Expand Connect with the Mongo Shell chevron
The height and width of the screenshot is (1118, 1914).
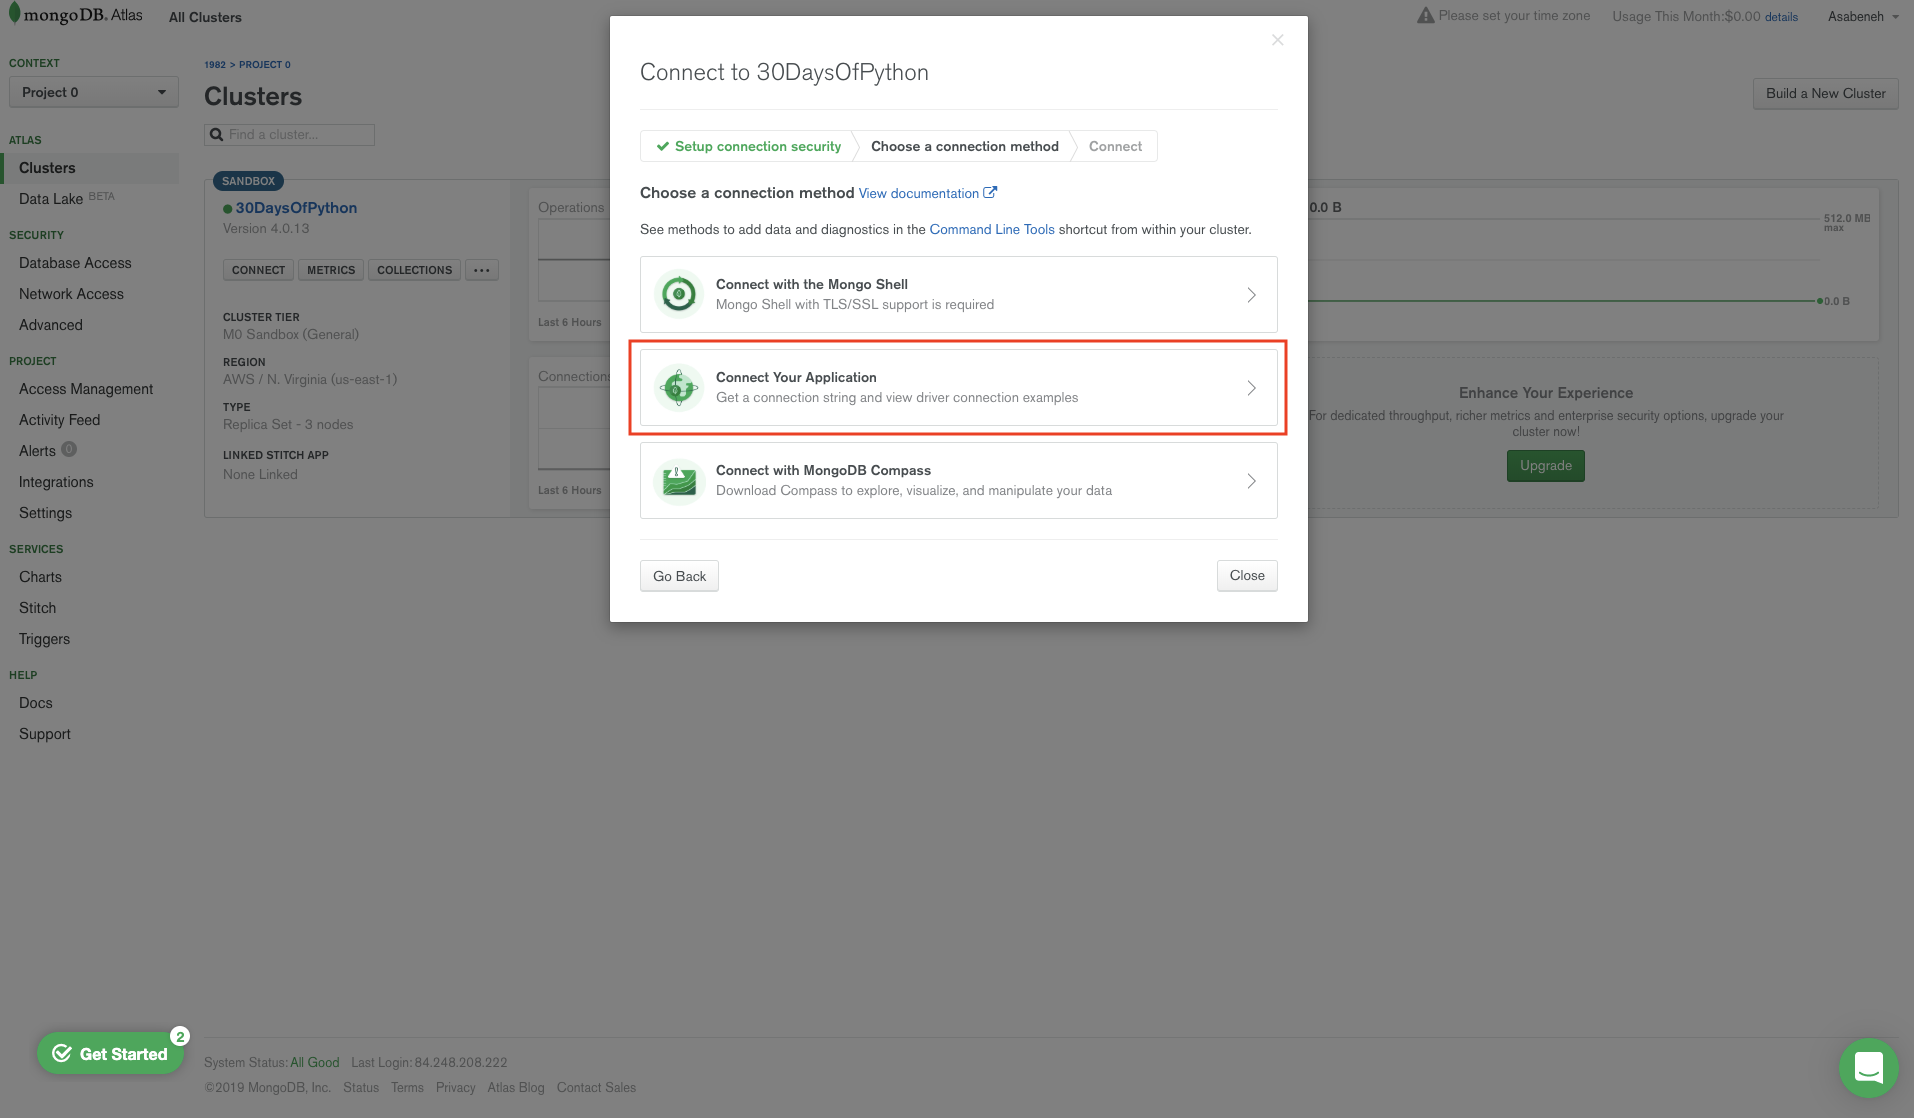pos(1251,295)
